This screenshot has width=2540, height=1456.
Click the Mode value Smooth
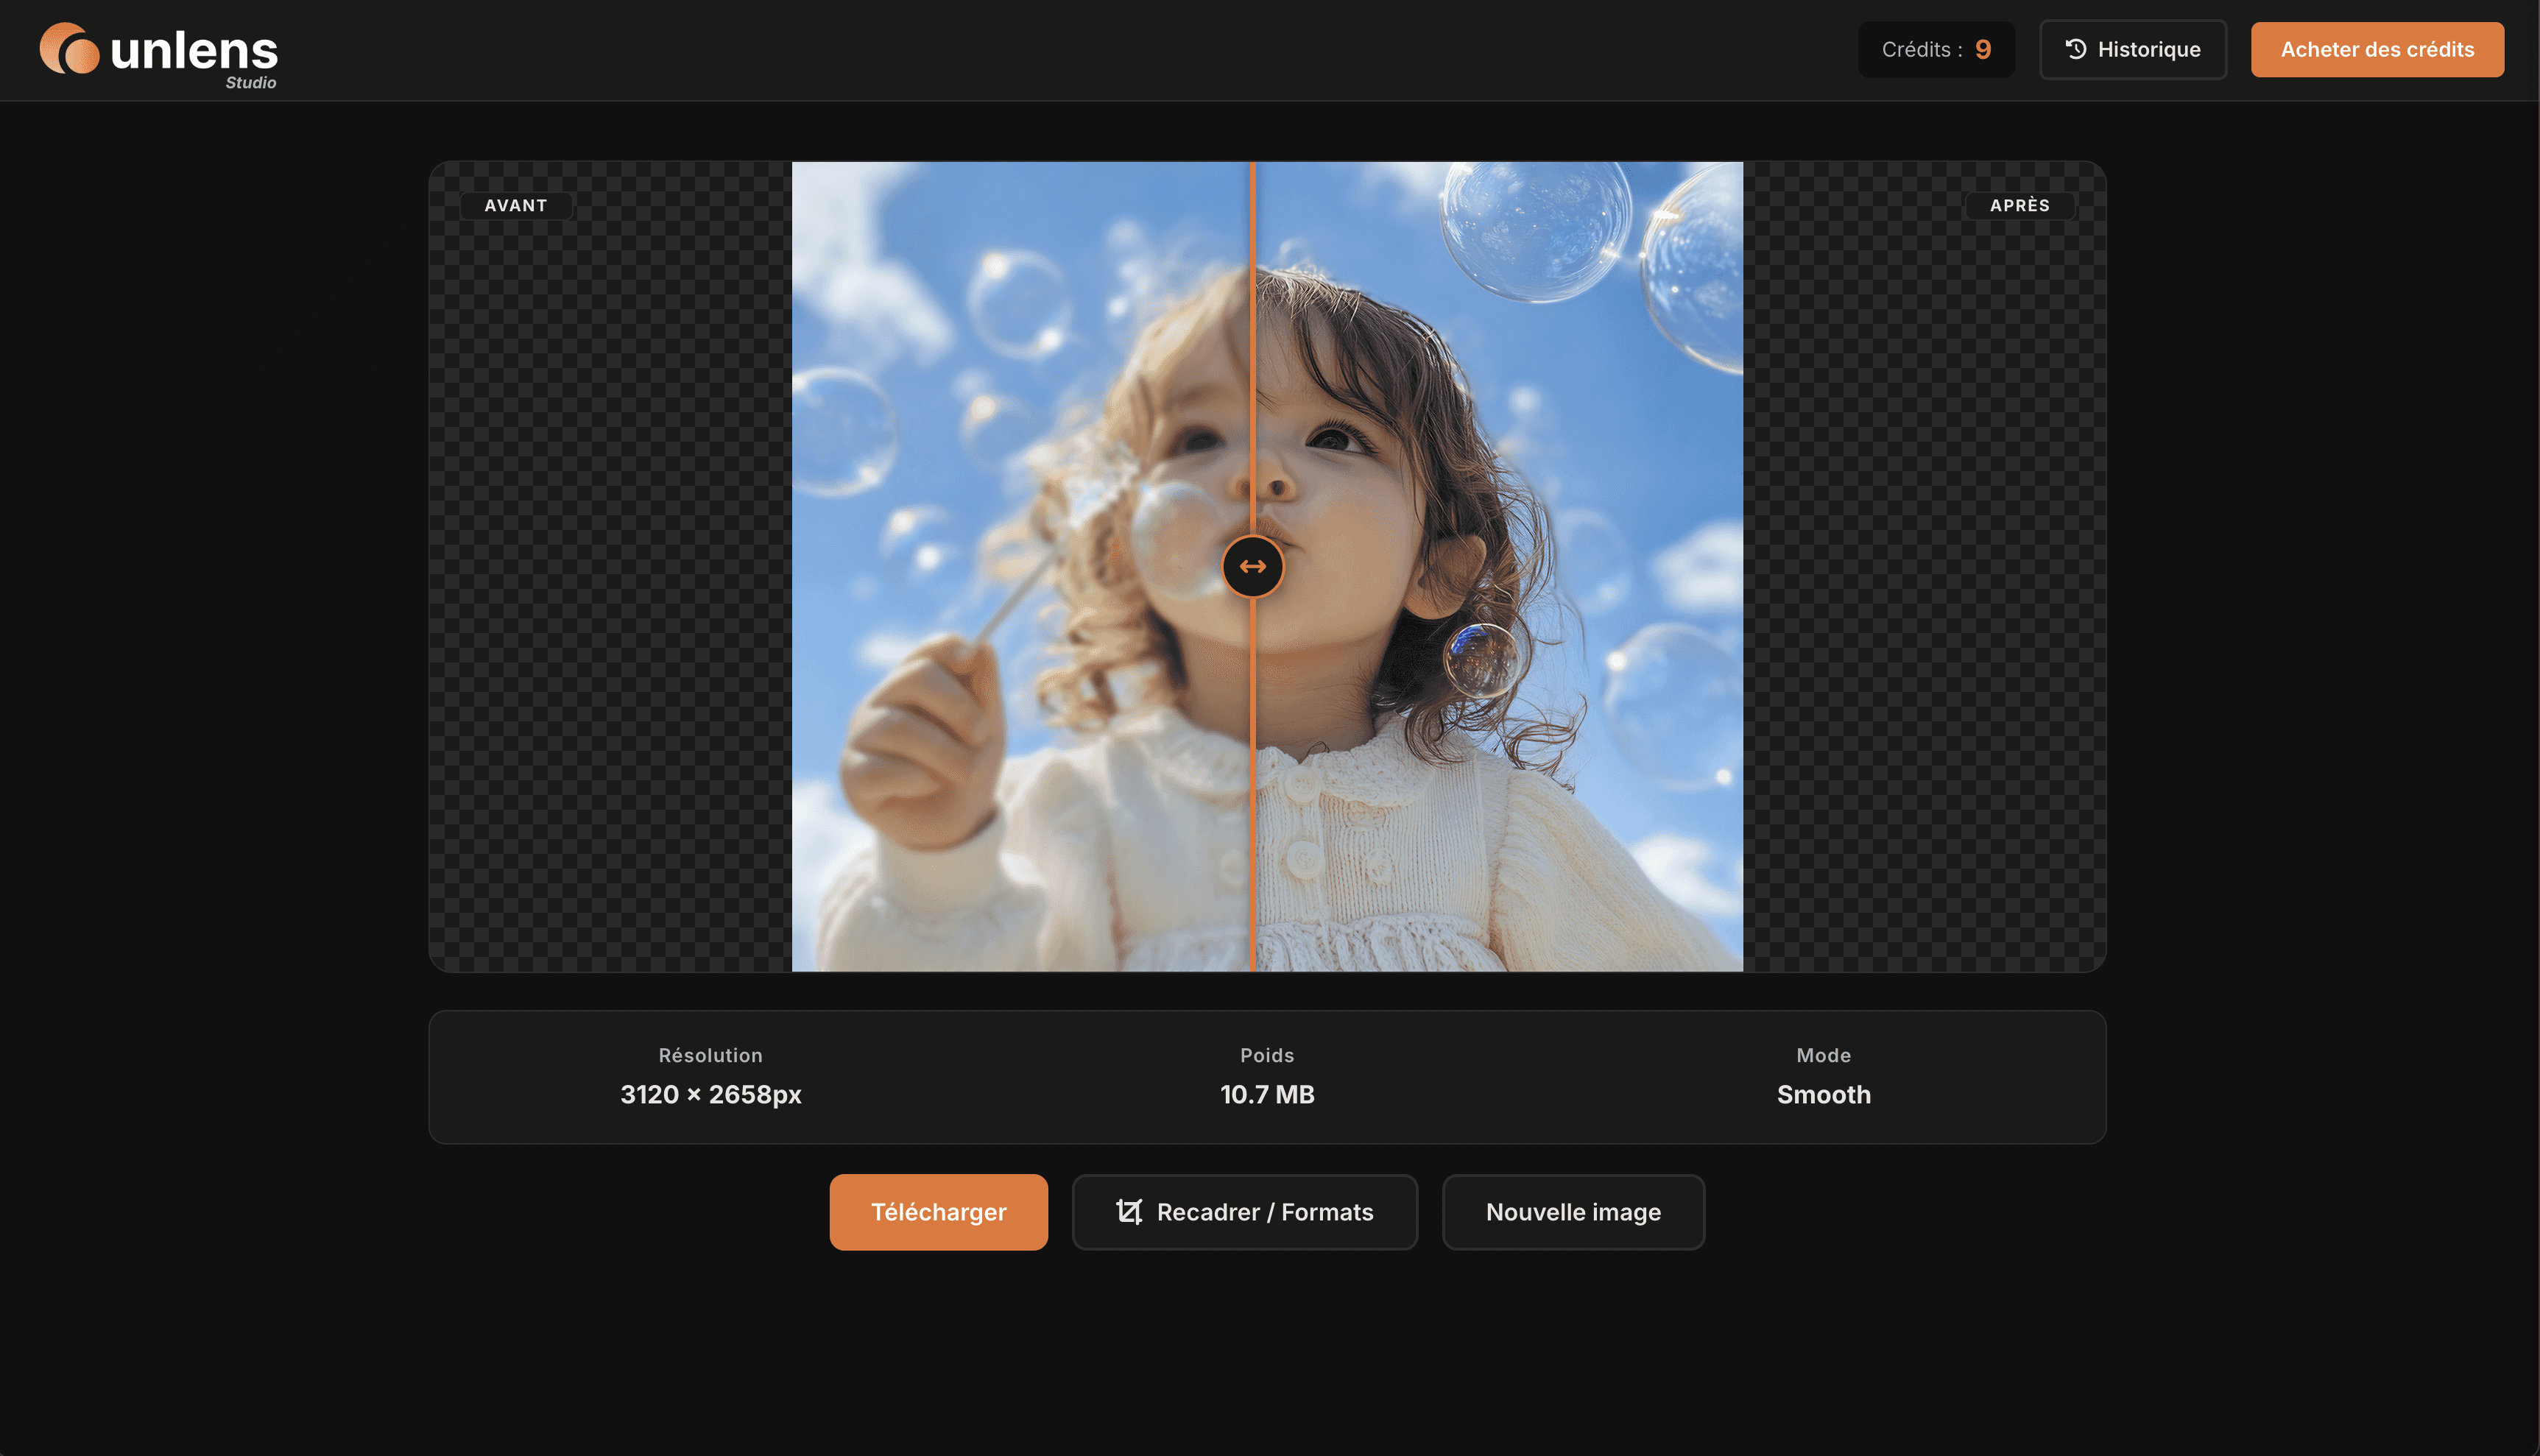coord(1822,1094)
